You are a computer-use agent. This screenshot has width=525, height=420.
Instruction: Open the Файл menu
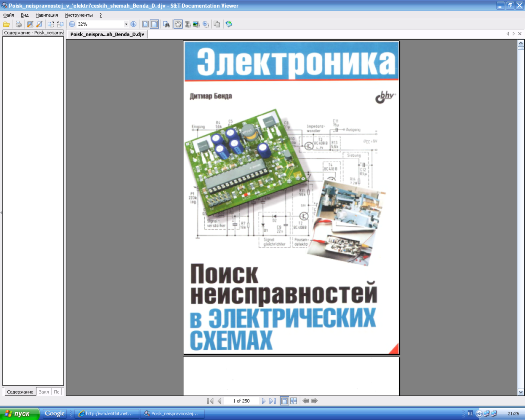pyautogui.click(x=9, y=15)
